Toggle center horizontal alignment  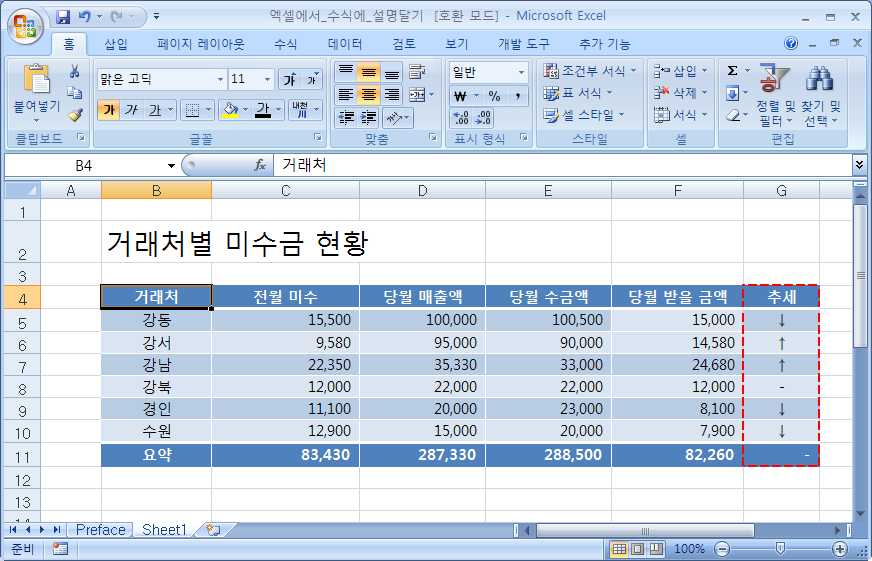coord(368,95)
